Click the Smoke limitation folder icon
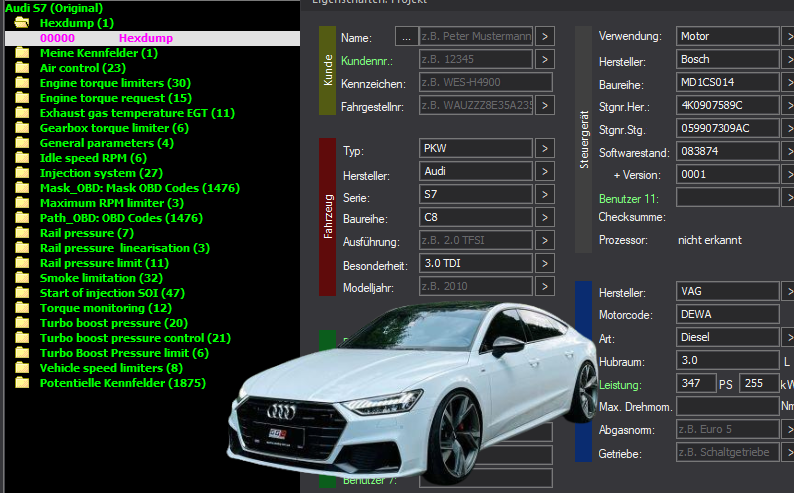This screenshot has height=493, width=794. pos(22,277)
